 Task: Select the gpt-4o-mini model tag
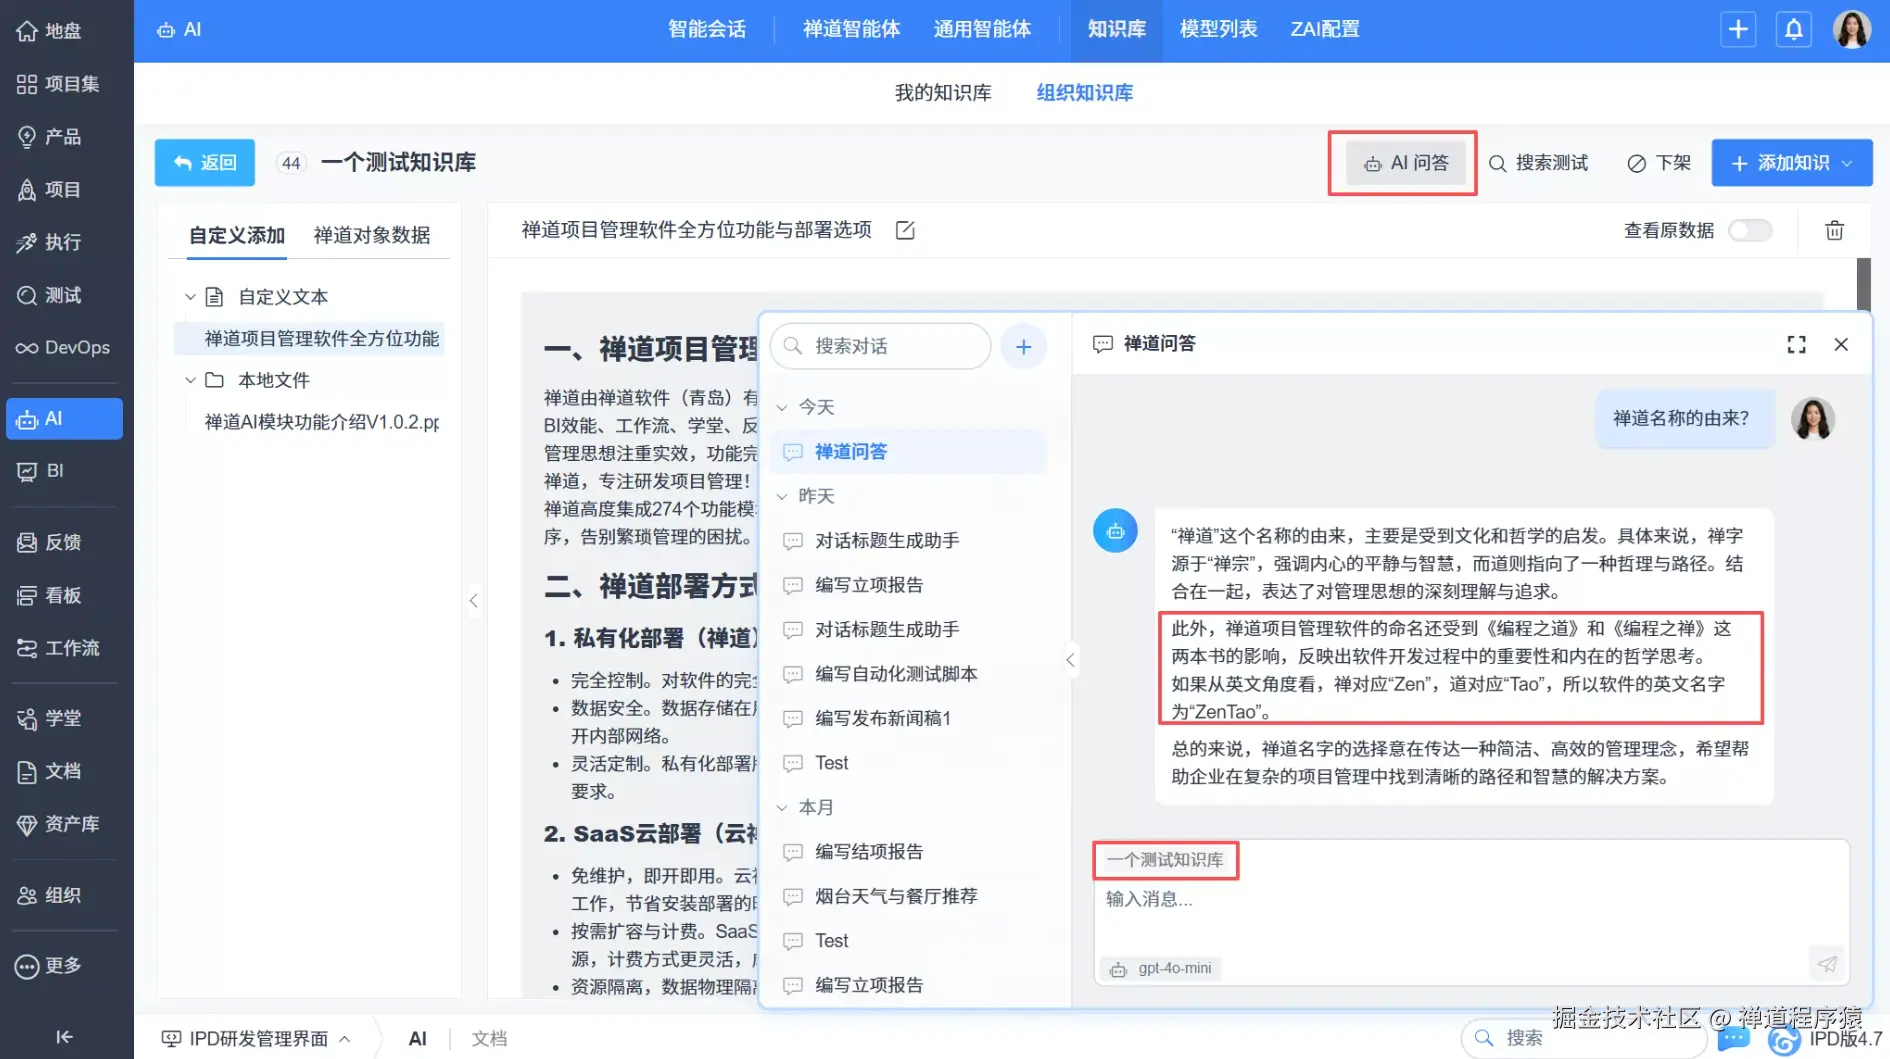[1161, 969]
